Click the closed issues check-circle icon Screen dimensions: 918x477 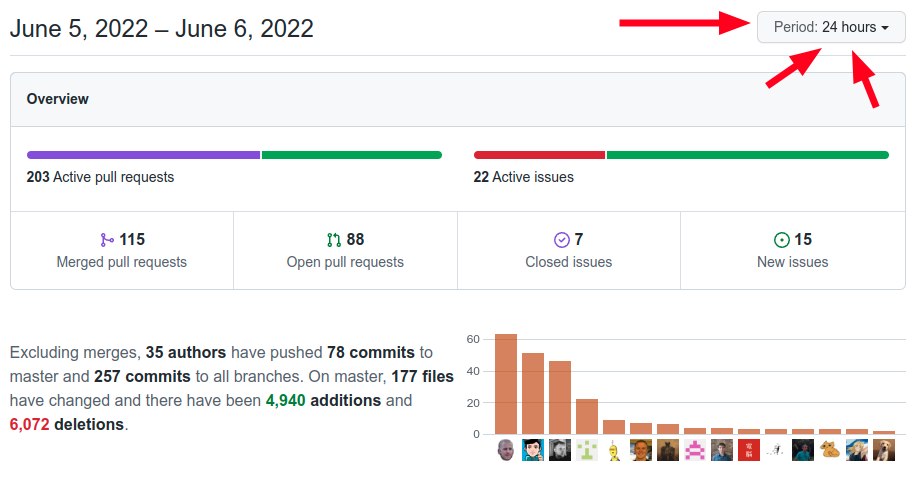(x=561, y=240)
